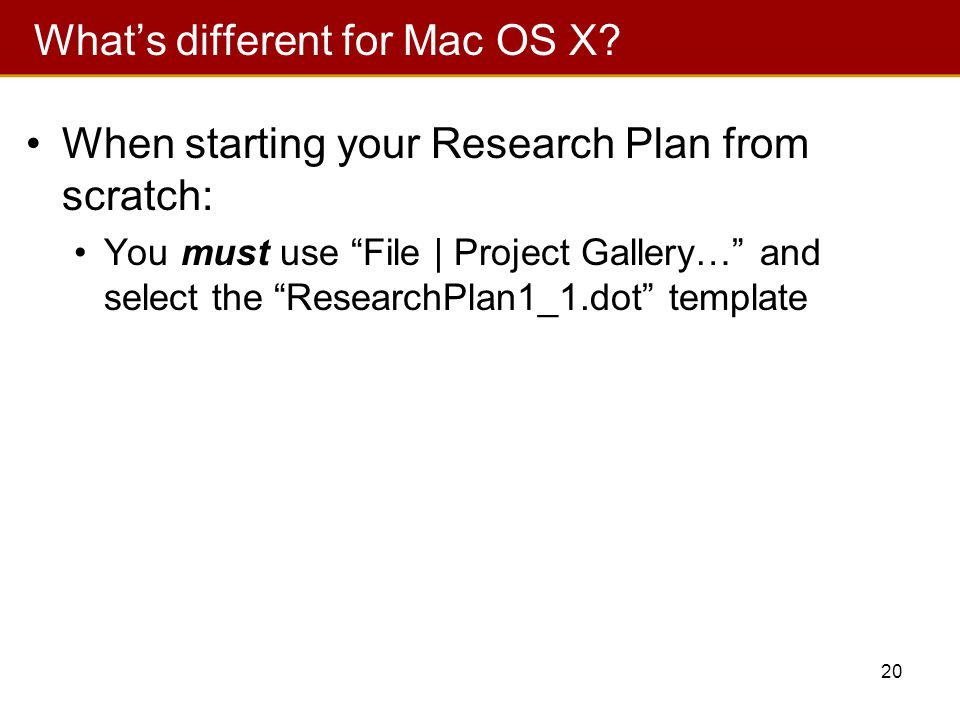Screen dimensions: 960x720
Task: Click the word "You" in the sub-bullet
Action: point(136,252)
